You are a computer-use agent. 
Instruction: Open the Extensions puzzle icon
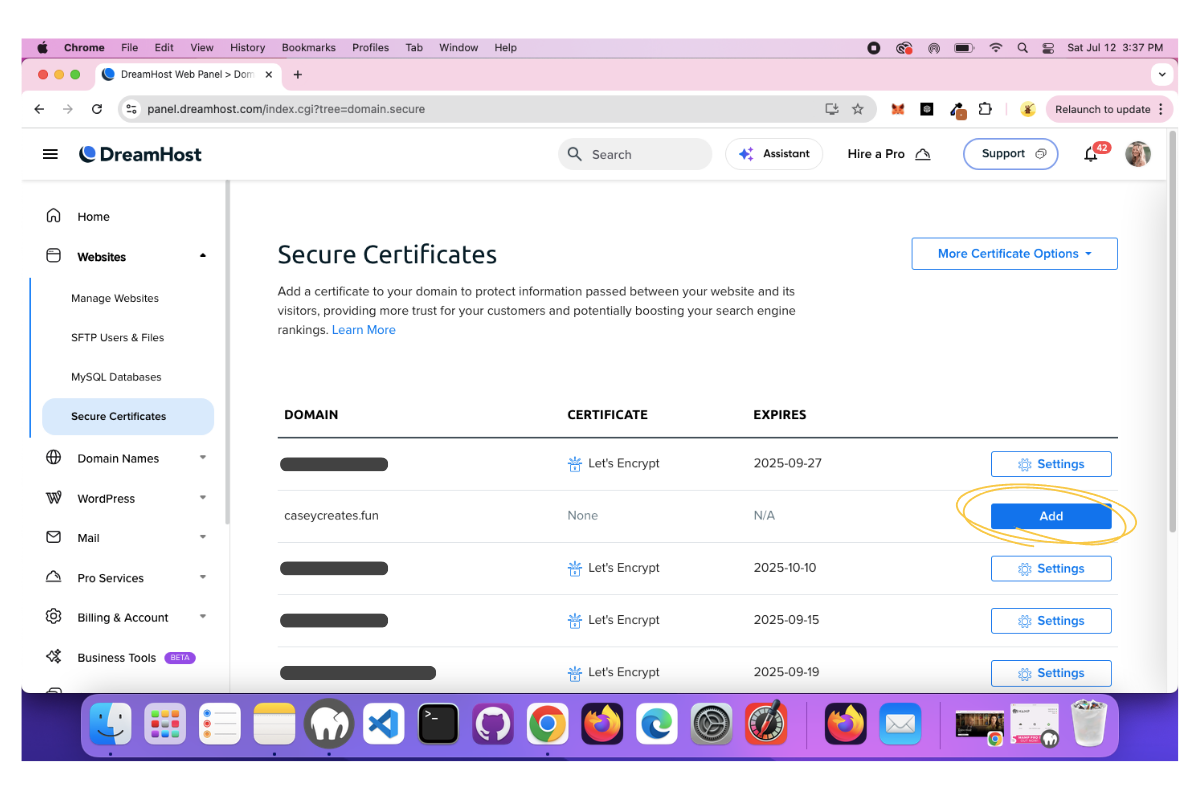tap(985, 109)
